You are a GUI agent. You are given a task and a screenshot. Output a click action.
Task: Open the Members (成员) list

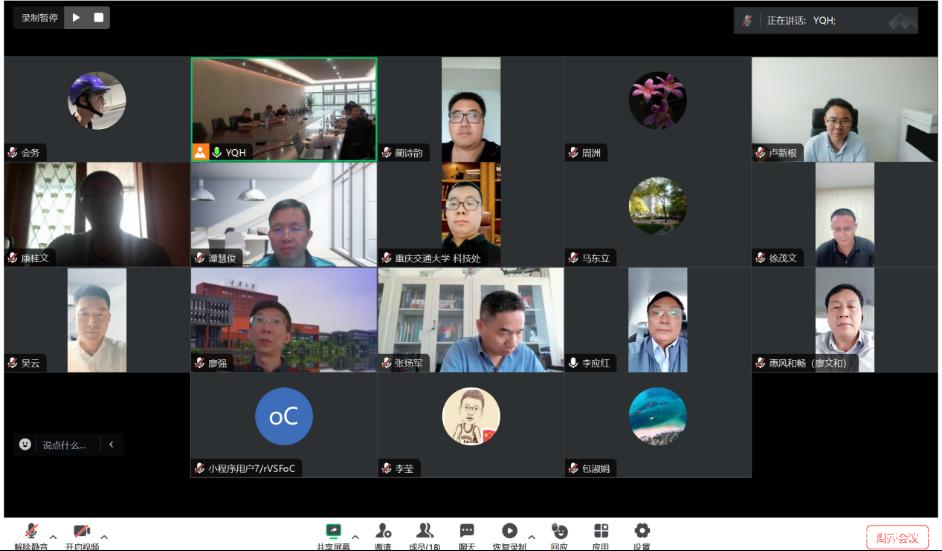click(425, 532)
